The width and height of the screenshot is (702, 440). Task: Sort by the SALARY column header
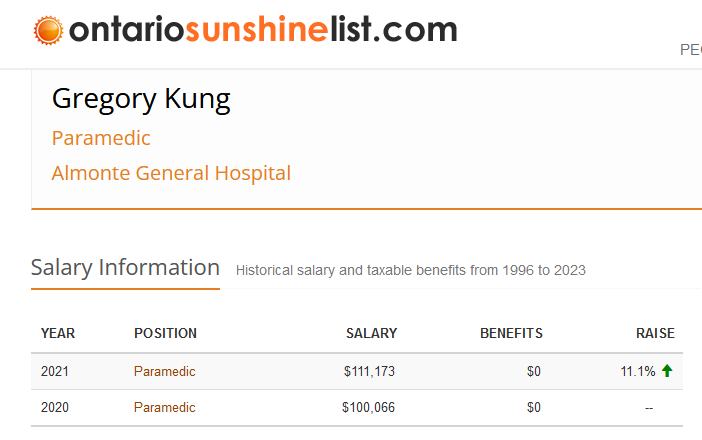371,333
